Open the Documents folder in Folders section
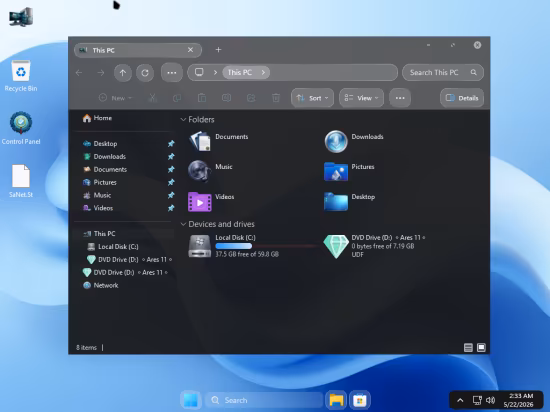Image resolution: width=550 pixels, height=412 pixels. (x=200, y=141)
